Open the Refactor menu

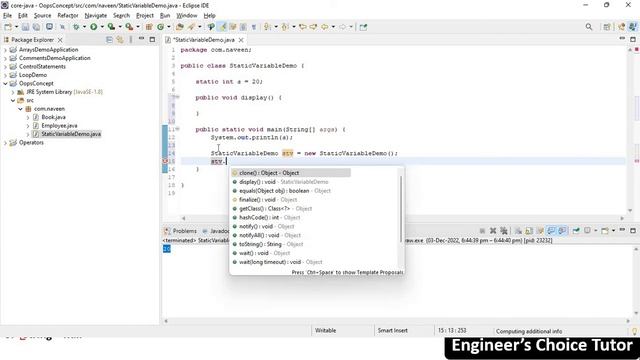[68, 16]
